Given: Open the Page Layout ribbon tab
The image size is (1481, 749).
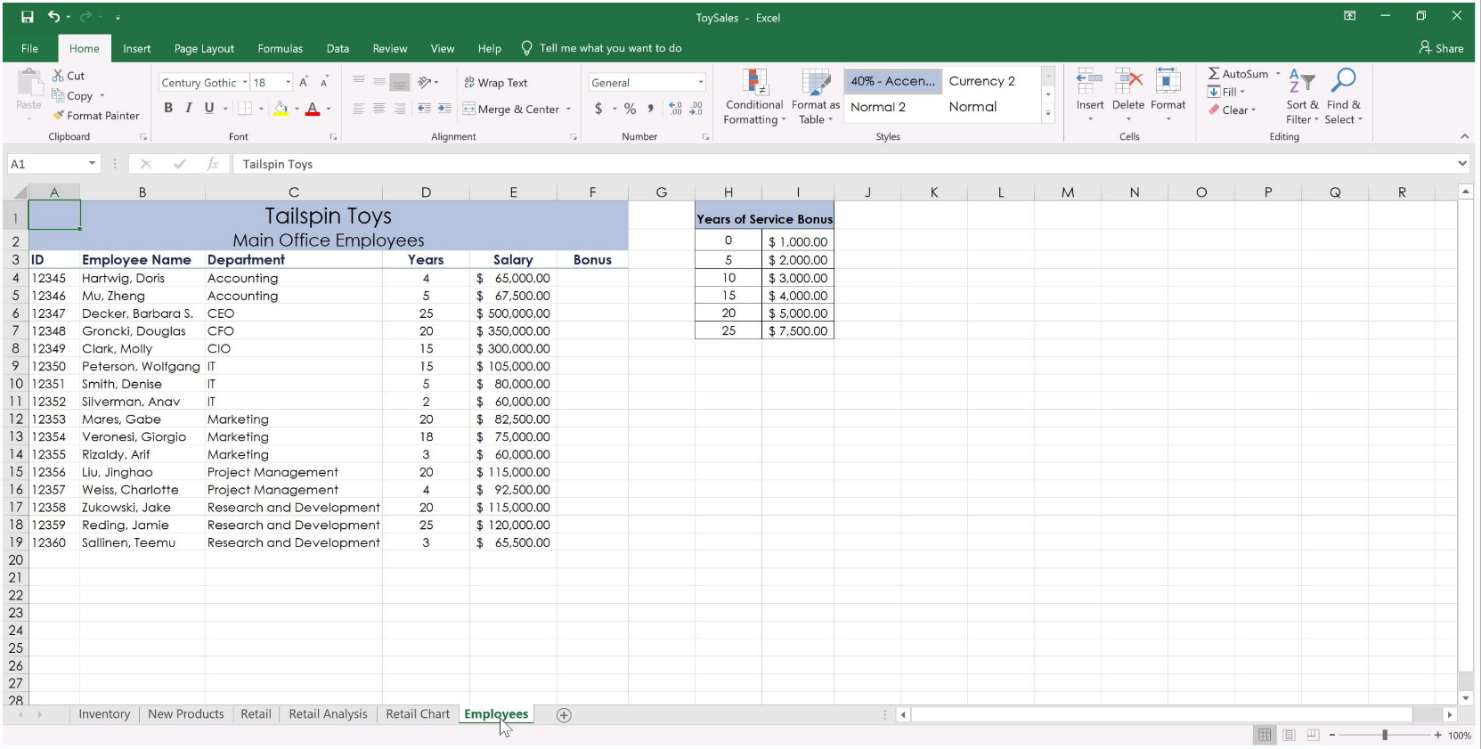Looking at the screenshot, I should pos(204,48).
